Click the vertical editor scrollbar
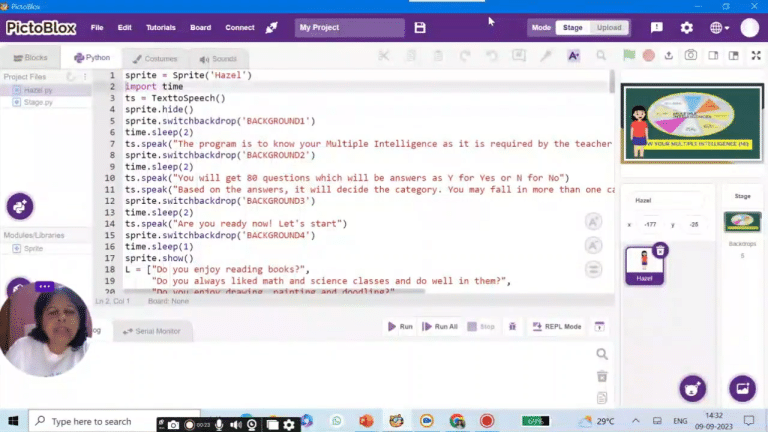 pyautogui.click(x=612, y=82)
